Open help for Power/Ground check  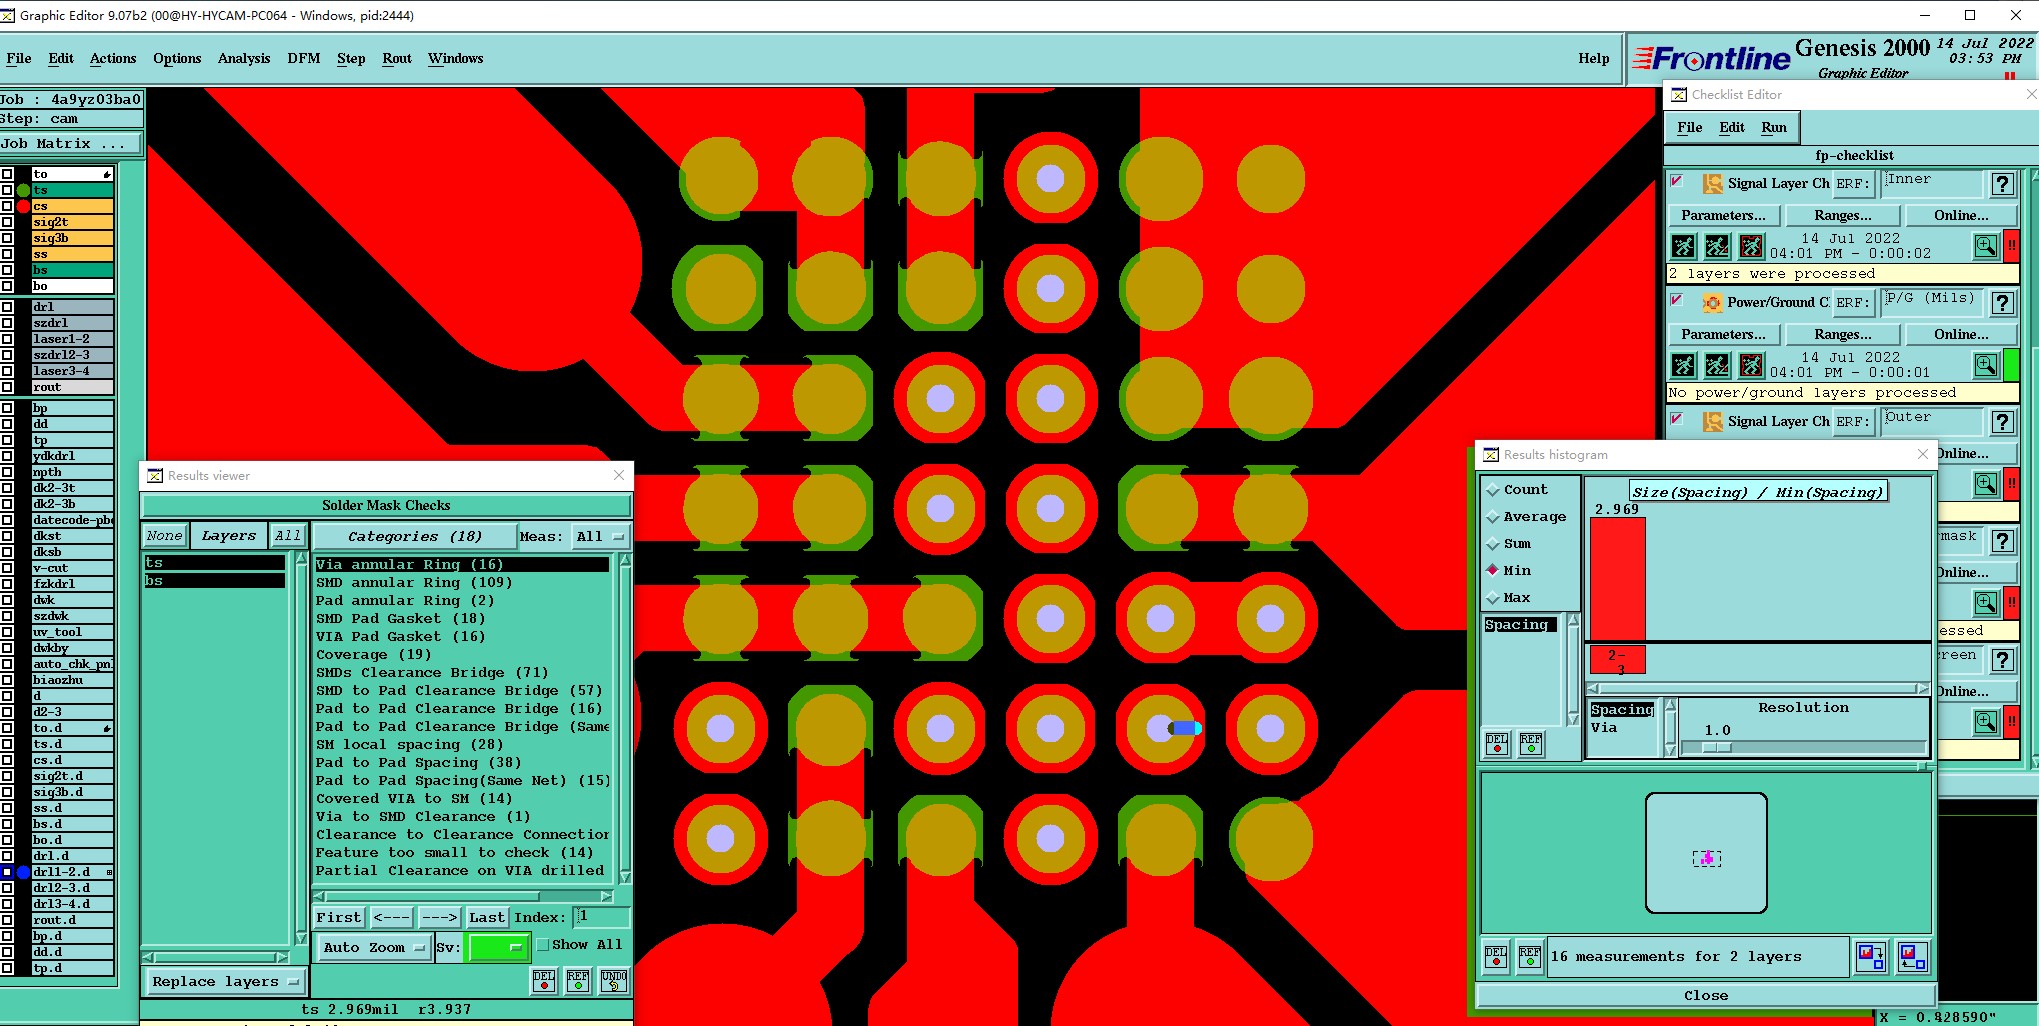tap(2002, 303)
